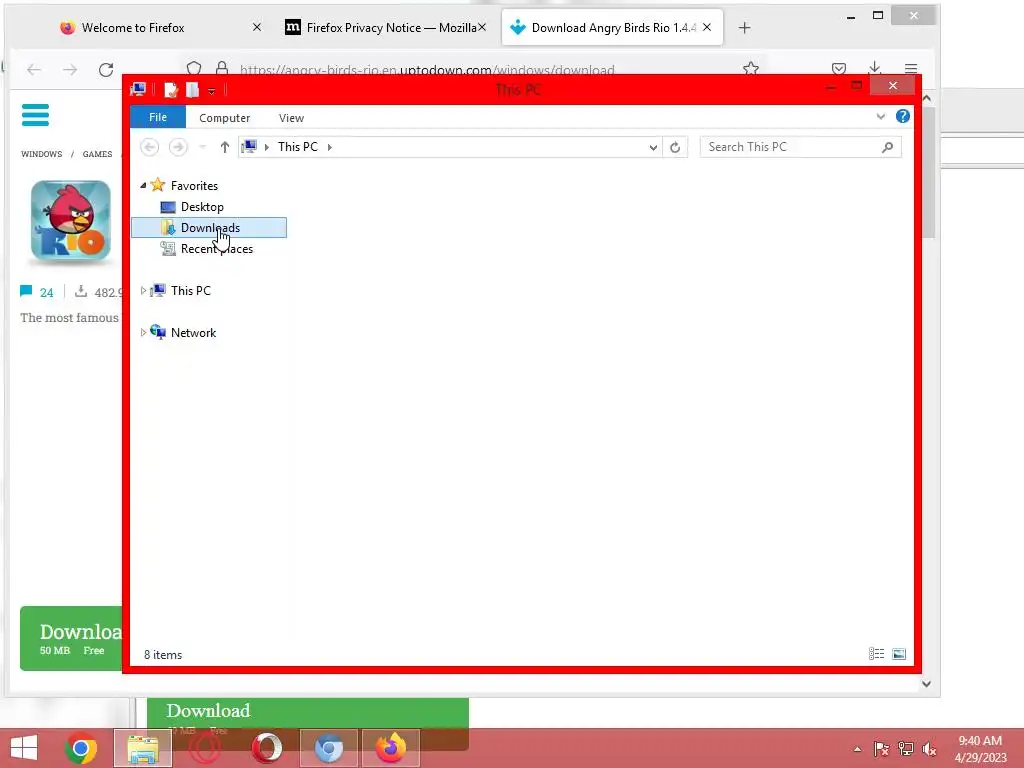1024x768 pixels.
Task: Open Firefox from the taskbar
Action: tap(391, 748)
